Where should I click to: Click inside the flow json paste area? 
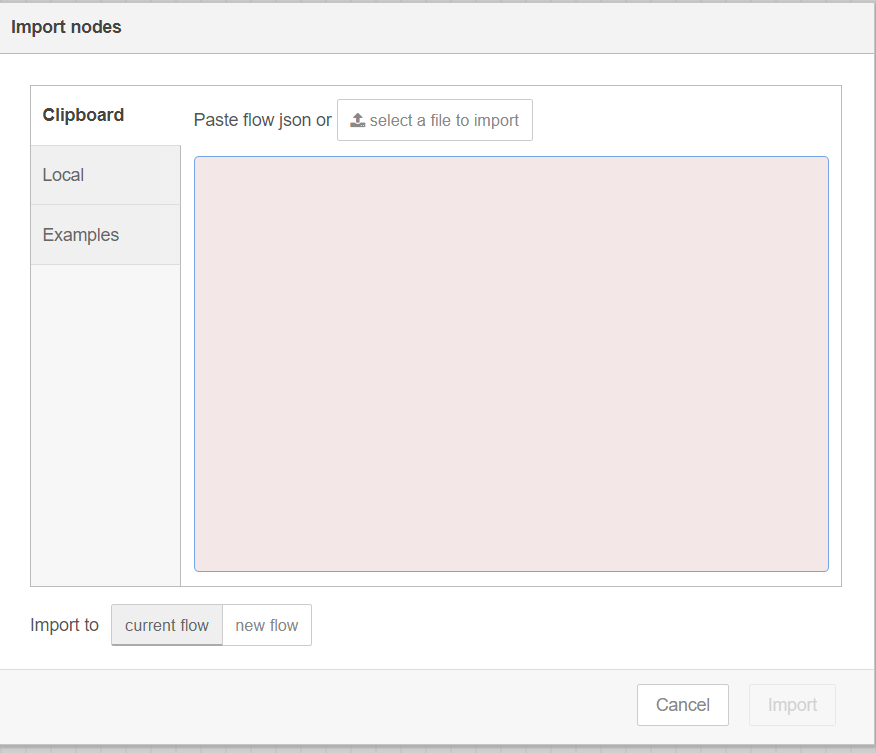[x=511, y=362]
